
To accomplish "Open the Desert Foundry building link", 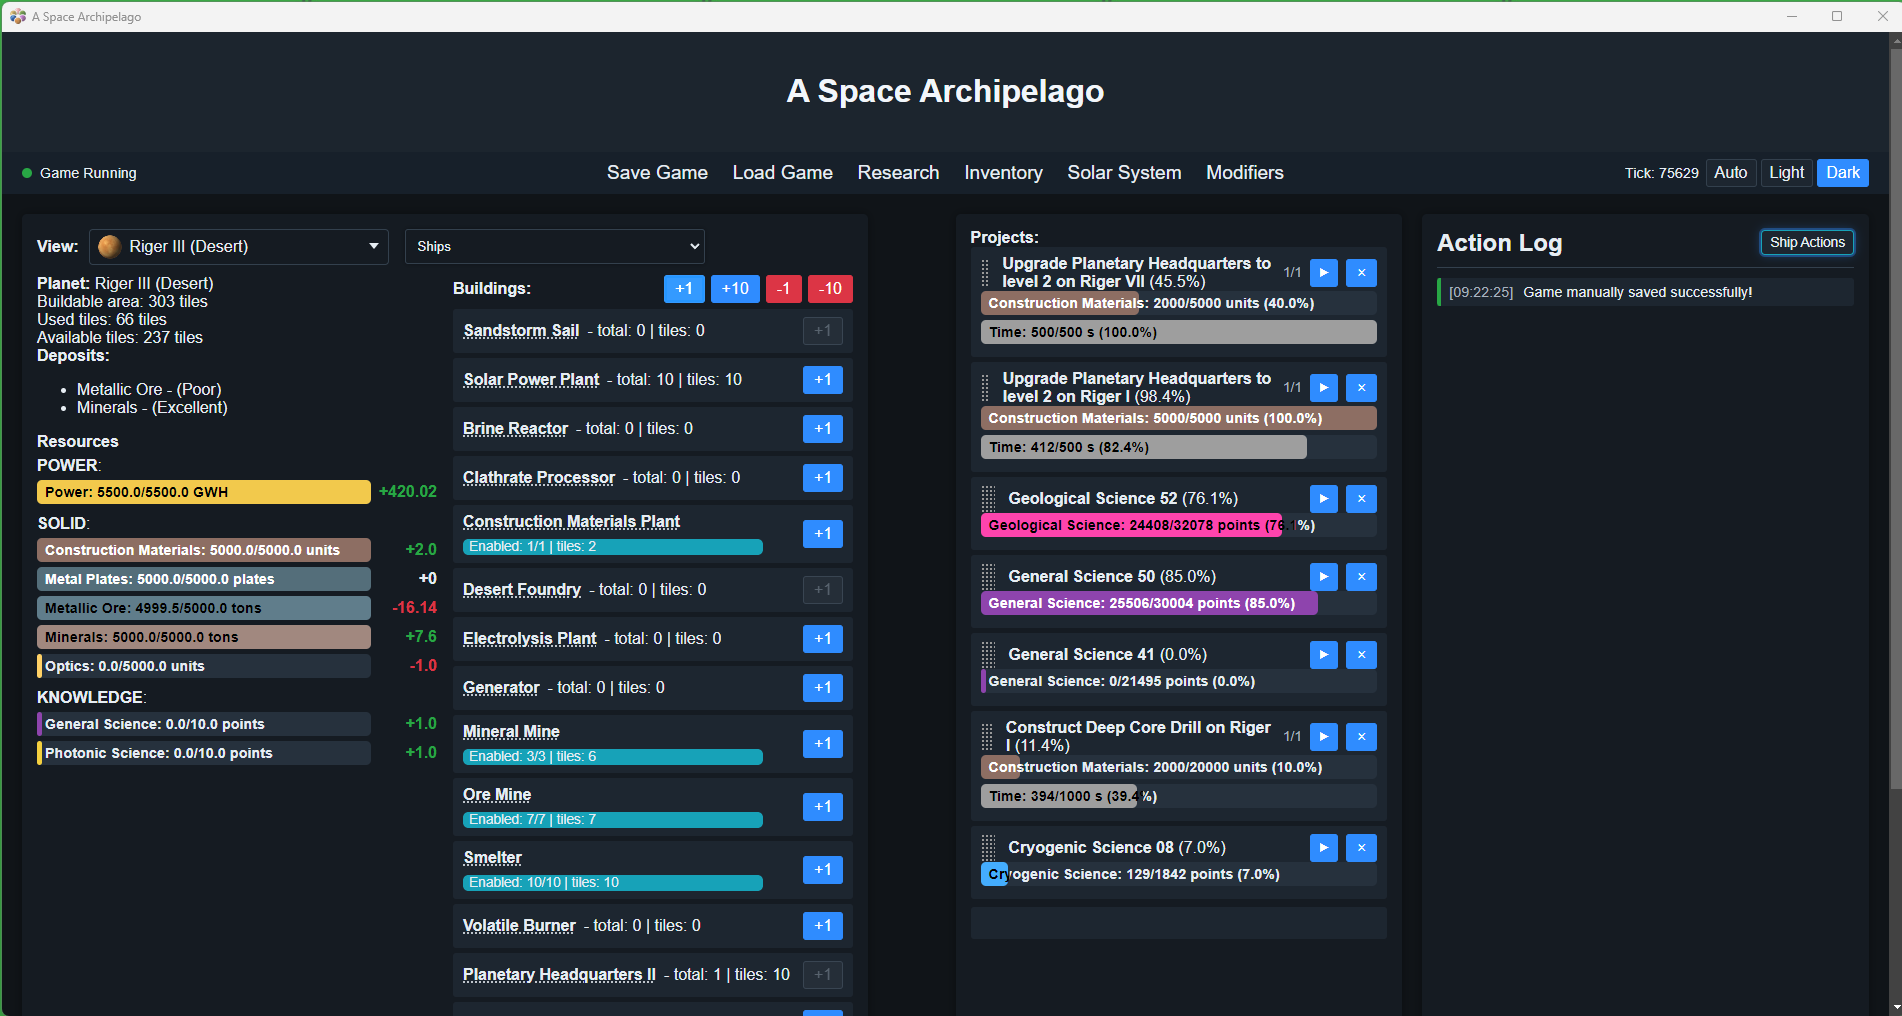I will (x=521, y=590).
